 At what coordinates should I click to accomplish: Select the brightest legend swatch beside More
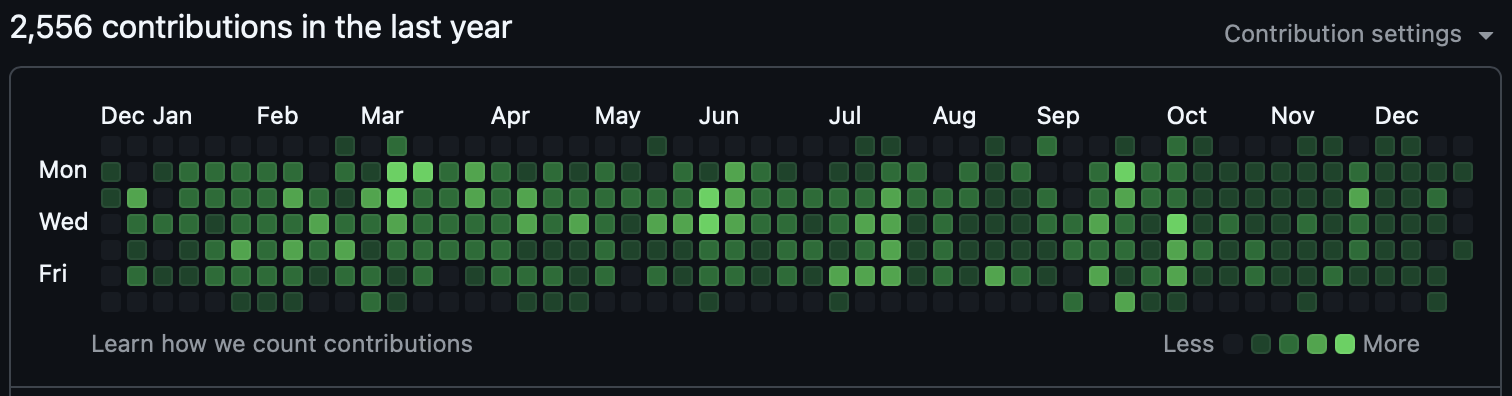[x=1345, y=344]
